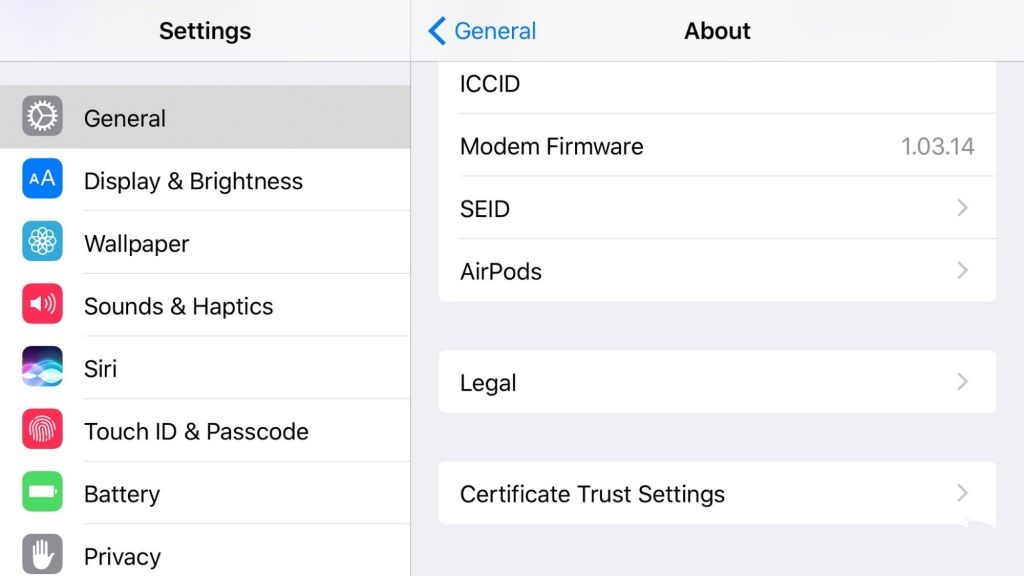Tap the Certificate Trust Settings chevron
Screen dimensions: 1024x576
[962, 492]
